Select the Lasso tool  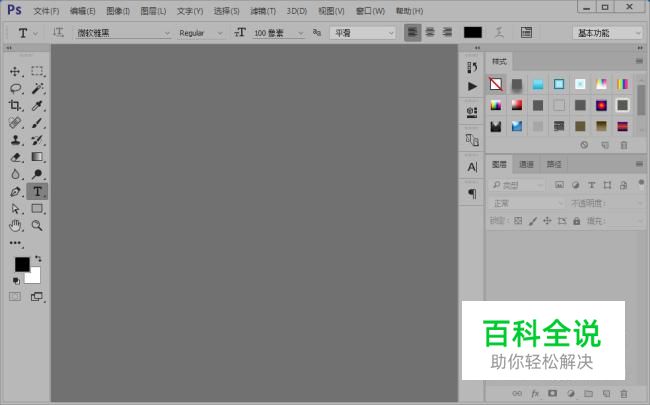click(x=15, y=88)
